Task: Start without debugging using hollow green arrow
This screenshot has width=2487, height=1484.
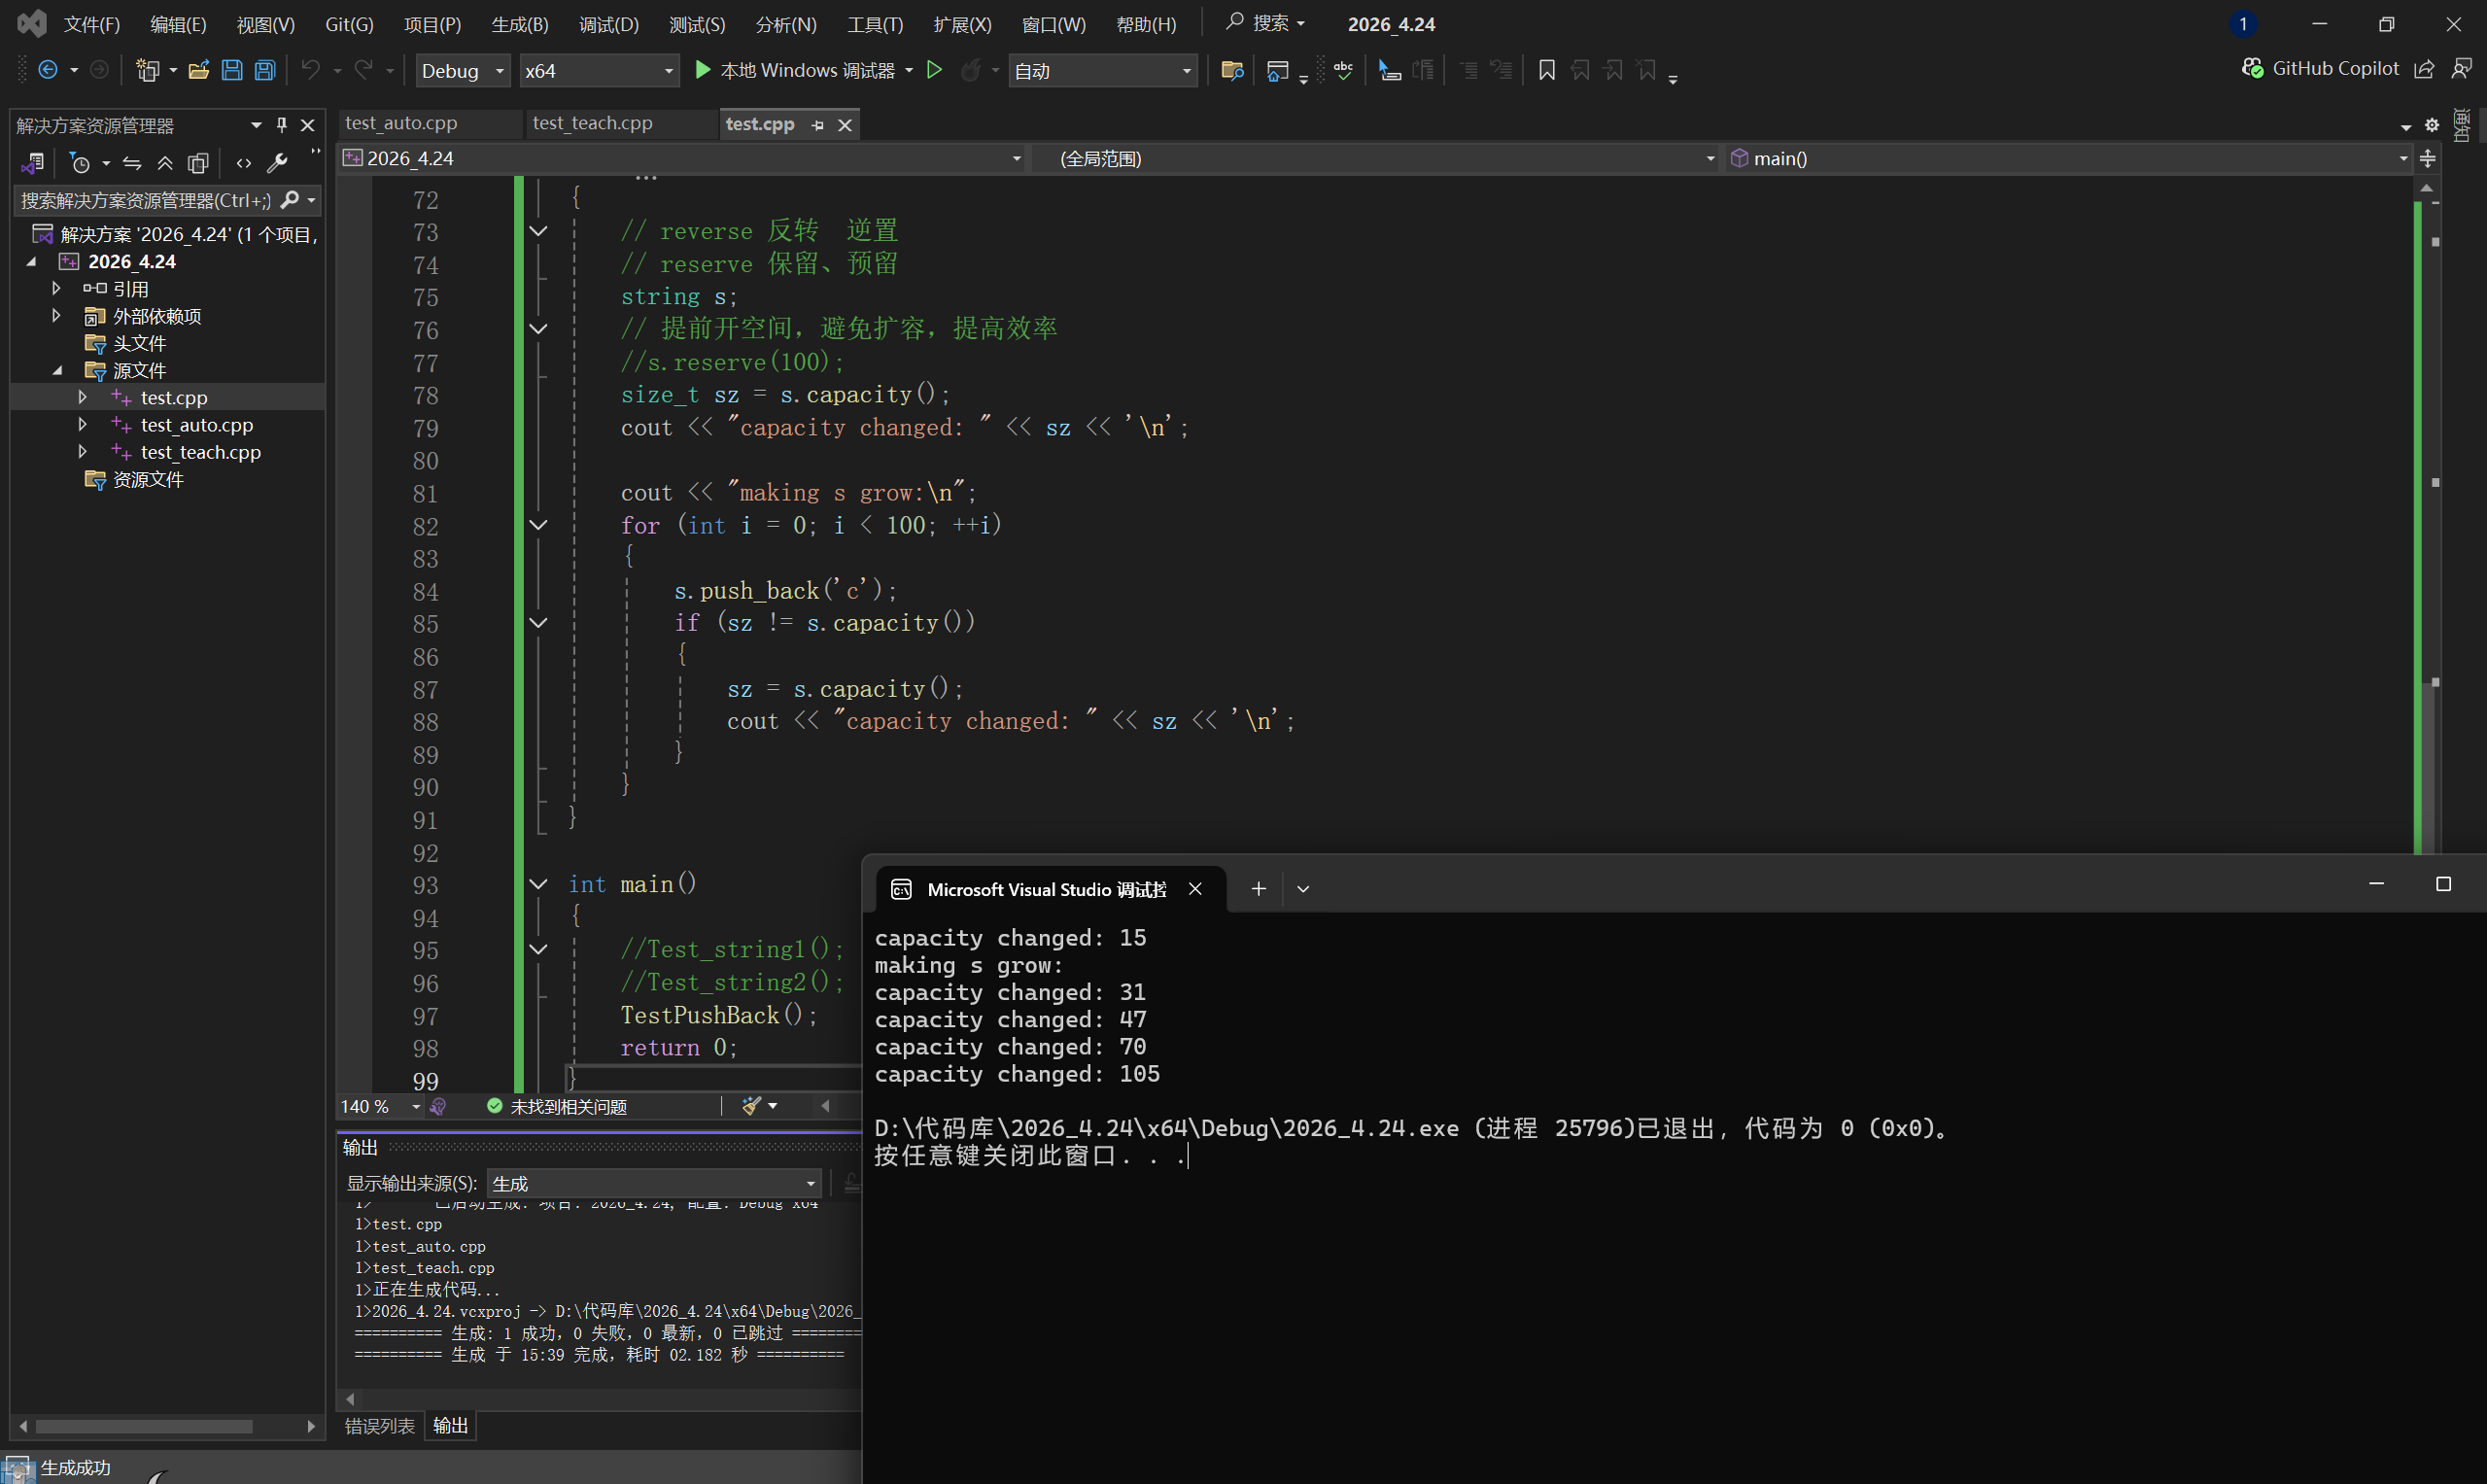Action: click(934, 70)
